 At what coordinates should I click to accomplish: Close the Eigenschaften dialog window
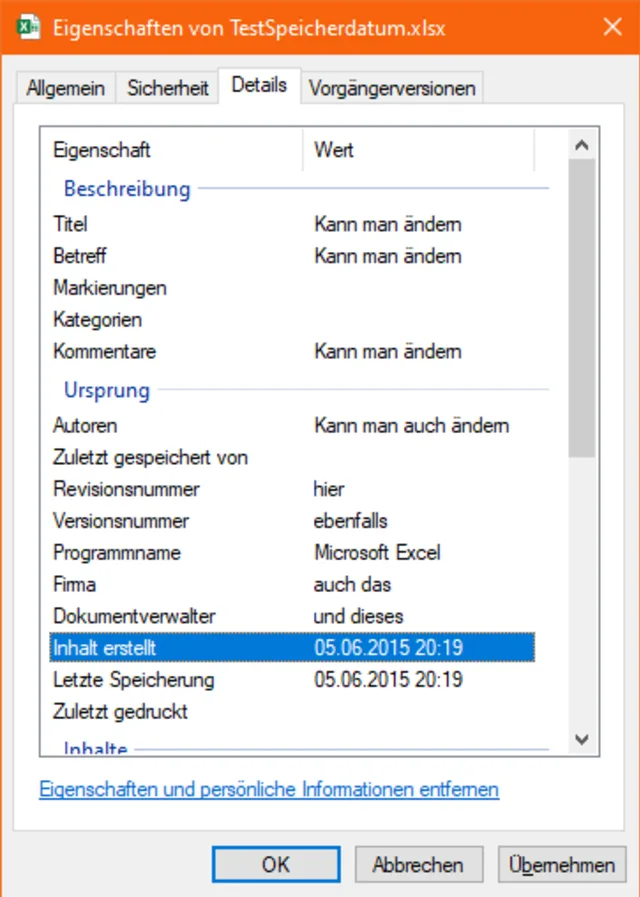[612, 27]
